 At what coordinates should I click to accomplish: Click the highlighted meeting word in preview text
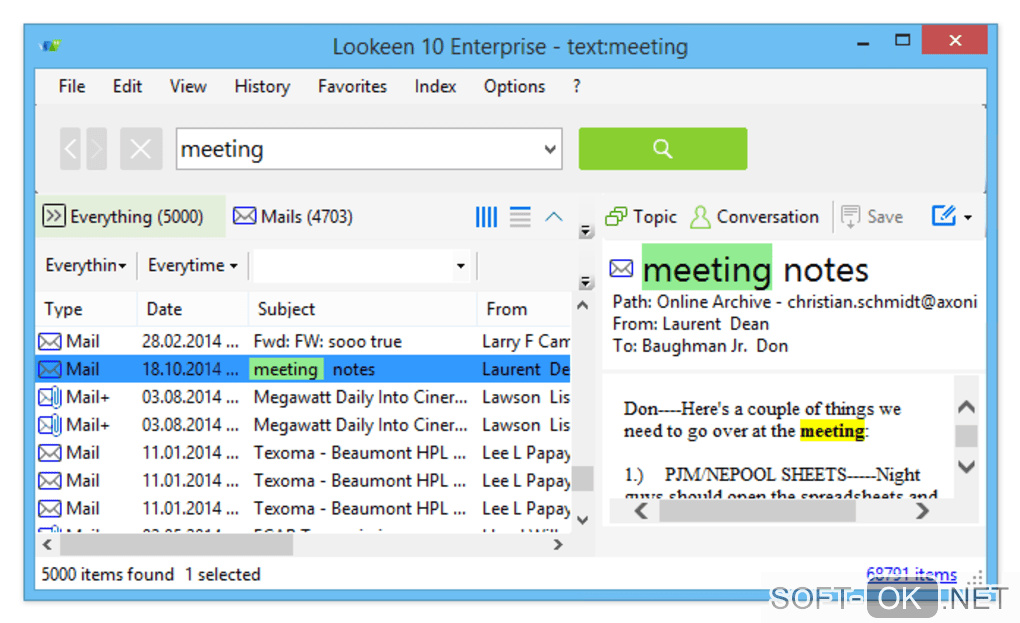pos(833,431)
